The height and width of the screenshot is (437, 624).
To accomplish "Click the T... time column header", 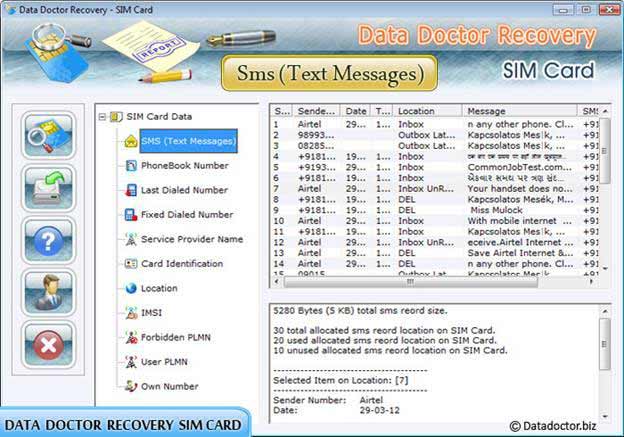I will pos(382,111).
